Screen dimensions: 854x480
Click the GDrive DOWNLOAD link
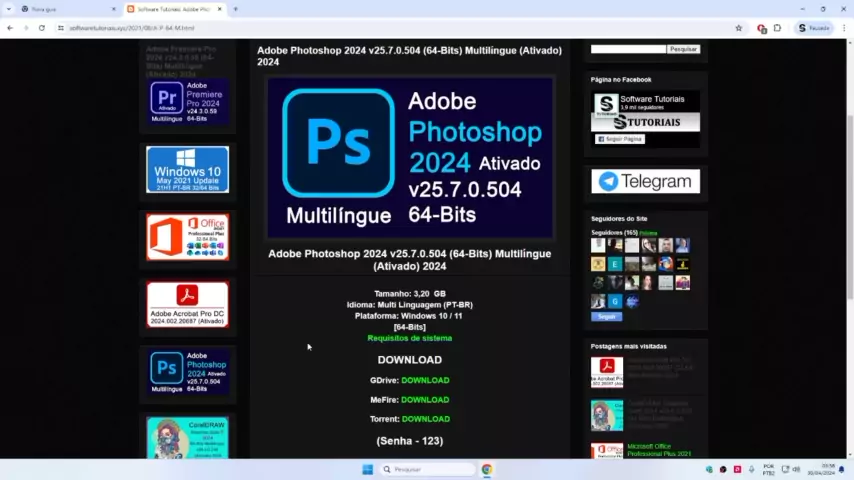[x=425, y=380]
